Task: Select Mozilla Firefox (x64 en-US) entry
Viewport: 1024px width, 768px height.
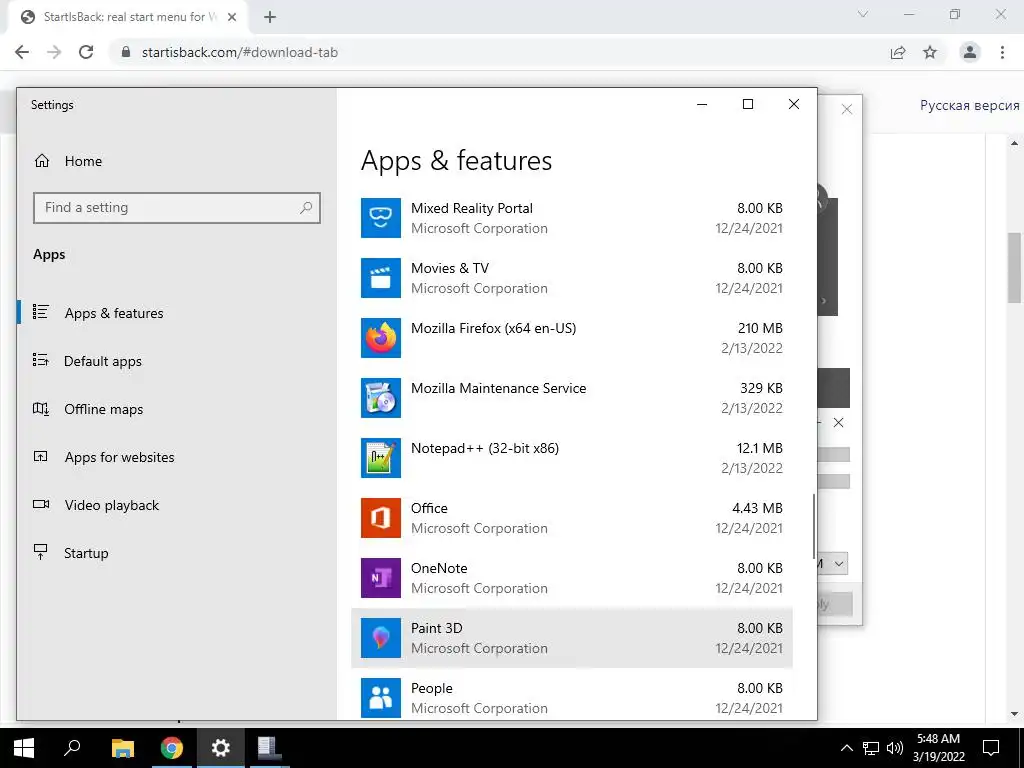Action: [571, 338]
